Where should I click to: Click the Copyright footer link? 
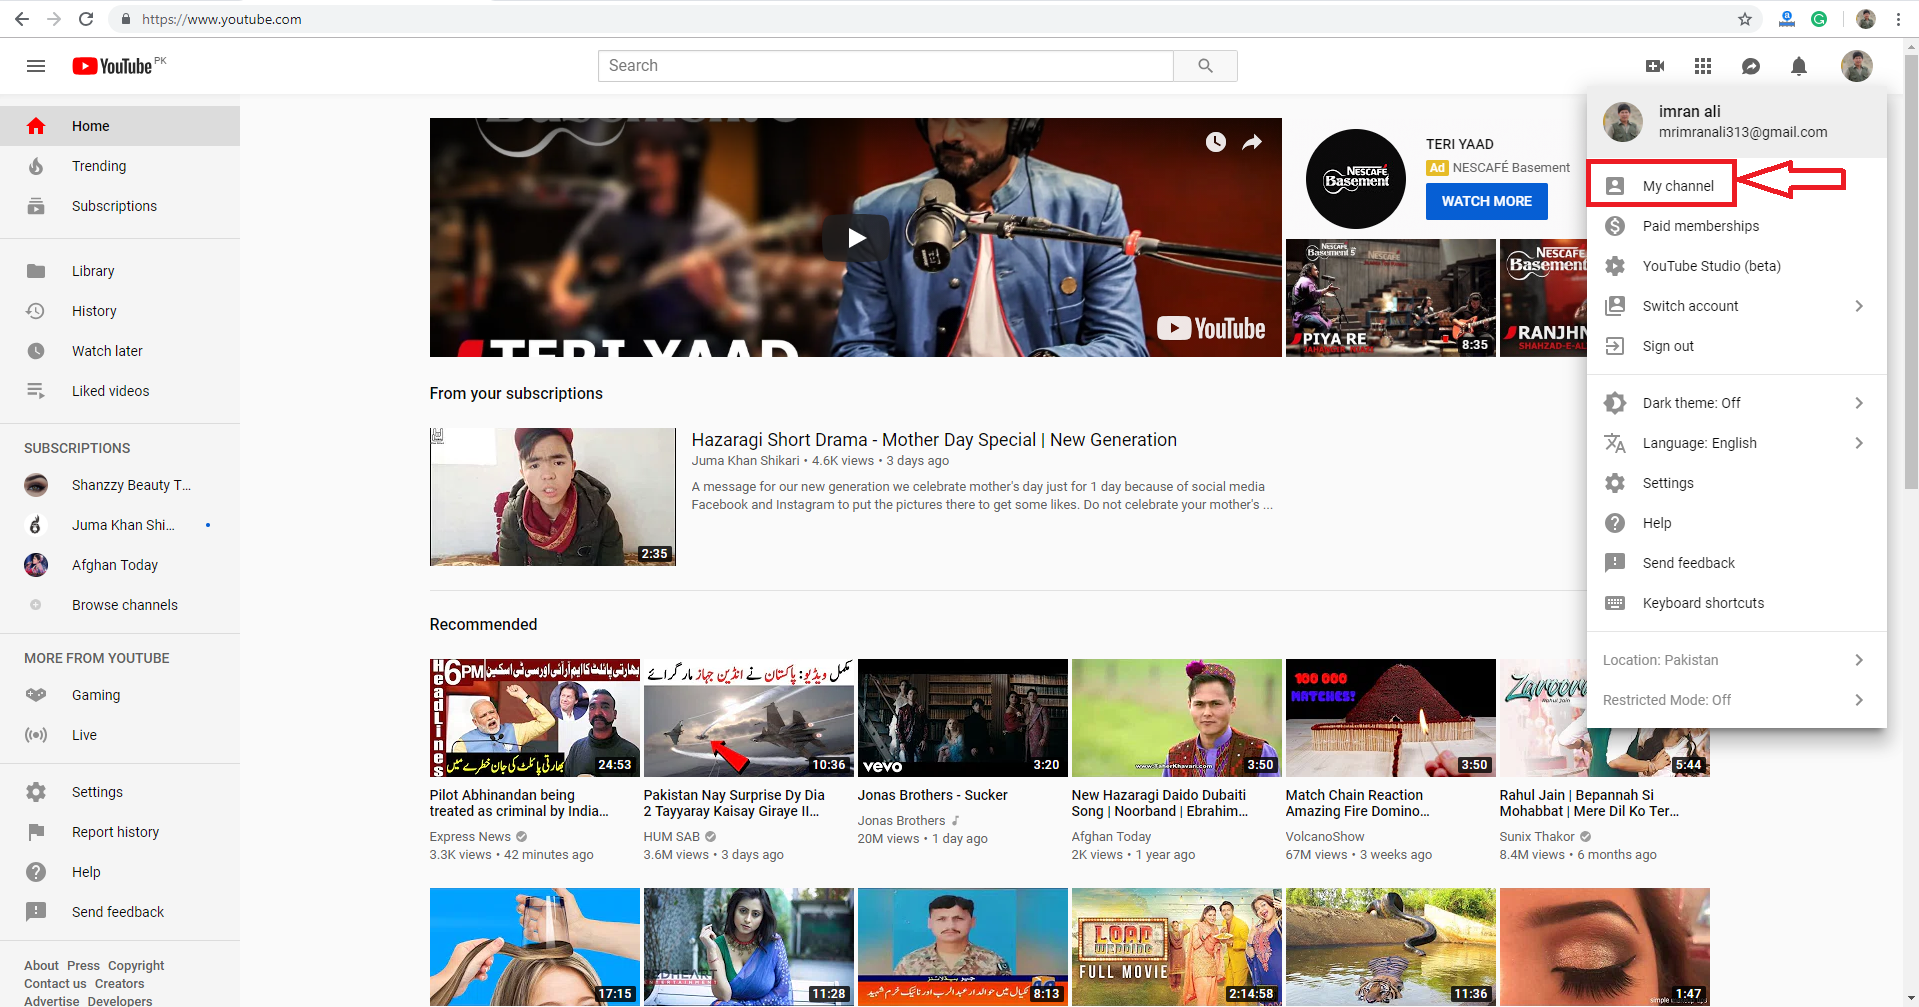136,966
